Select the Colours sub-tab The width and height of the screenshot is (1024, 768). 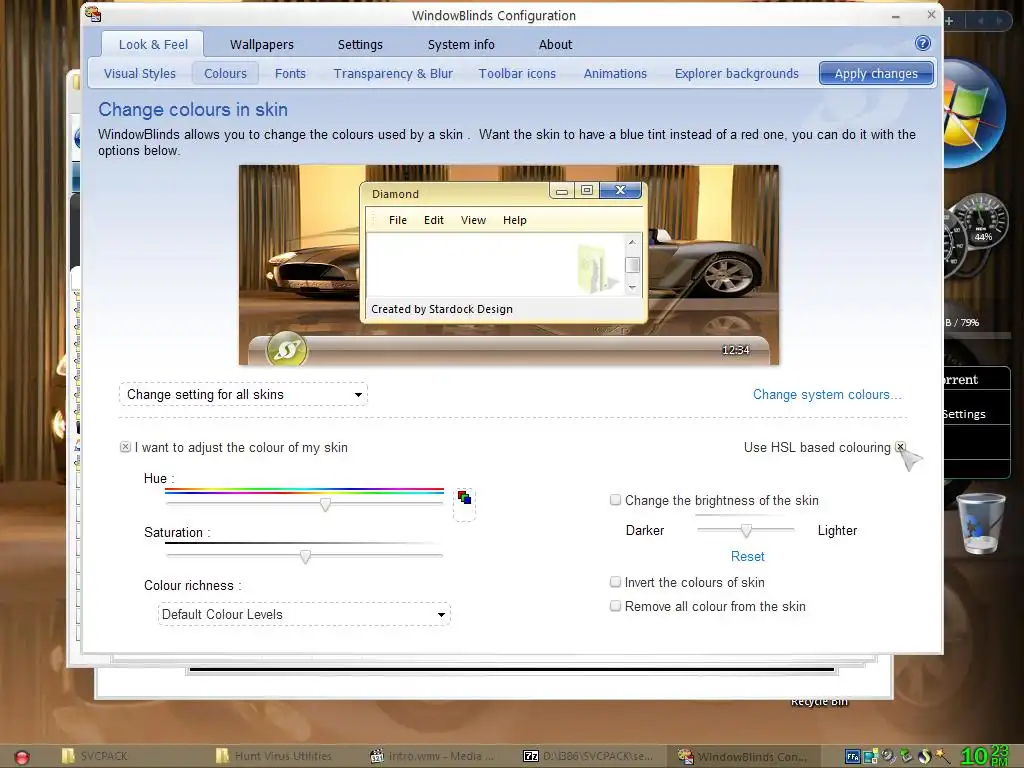point(225,73)
